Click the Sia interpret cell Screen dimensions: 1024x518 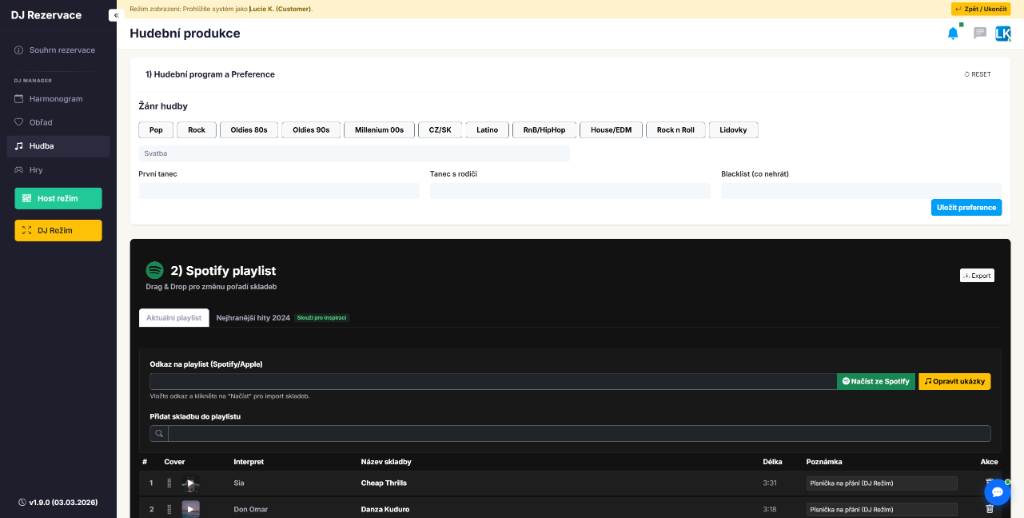click(x=238, y=483)
